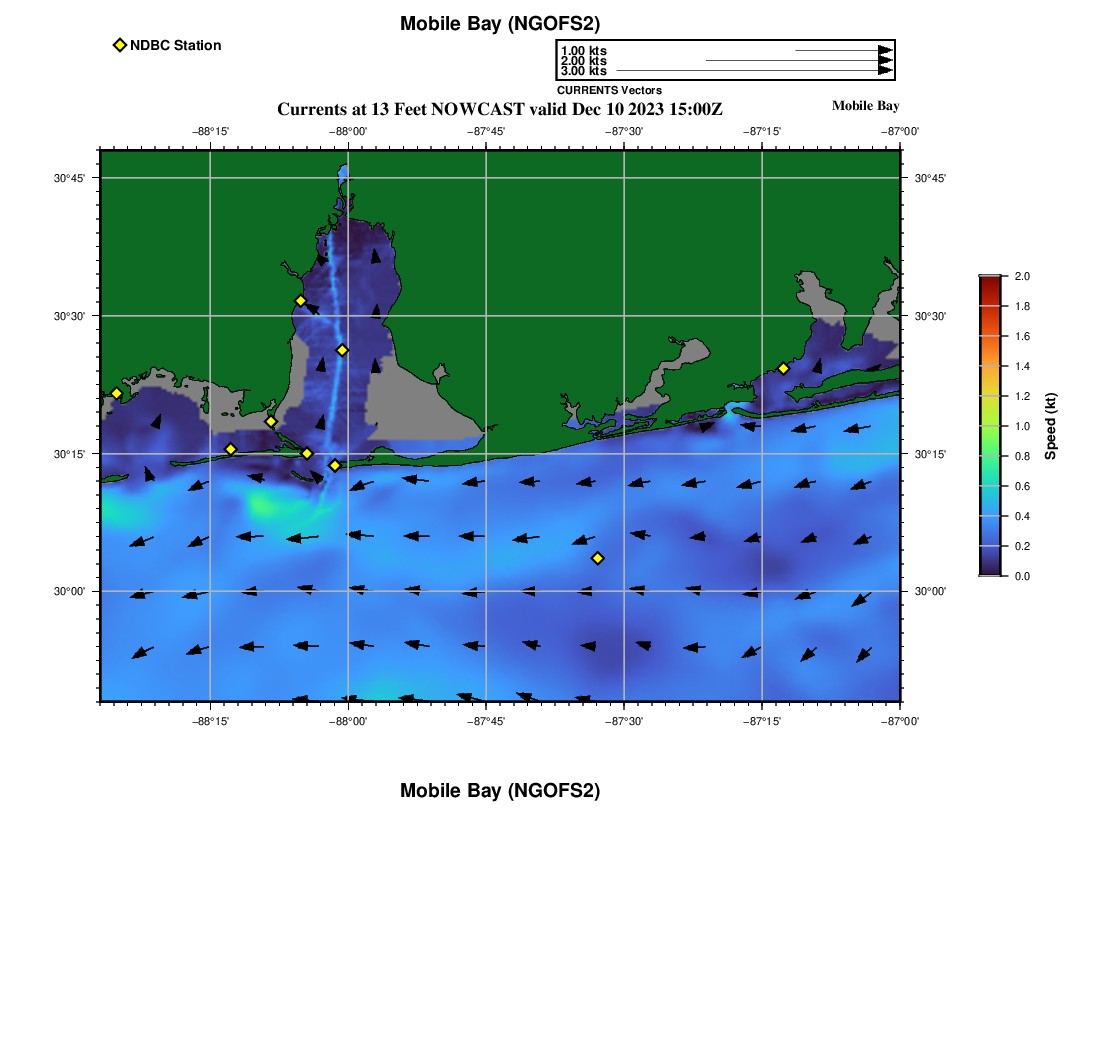1100x1050 pixels.
Task: Click the northernmost station marker in Mobile Bay
Action: (x=300, y=301)
